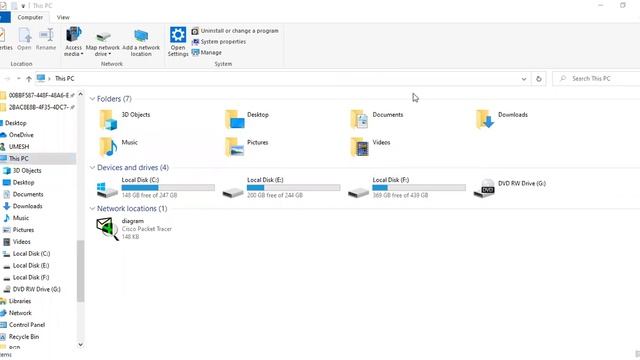
Task: Open Settings gear in the ribbon
Action: pos(178,42)
